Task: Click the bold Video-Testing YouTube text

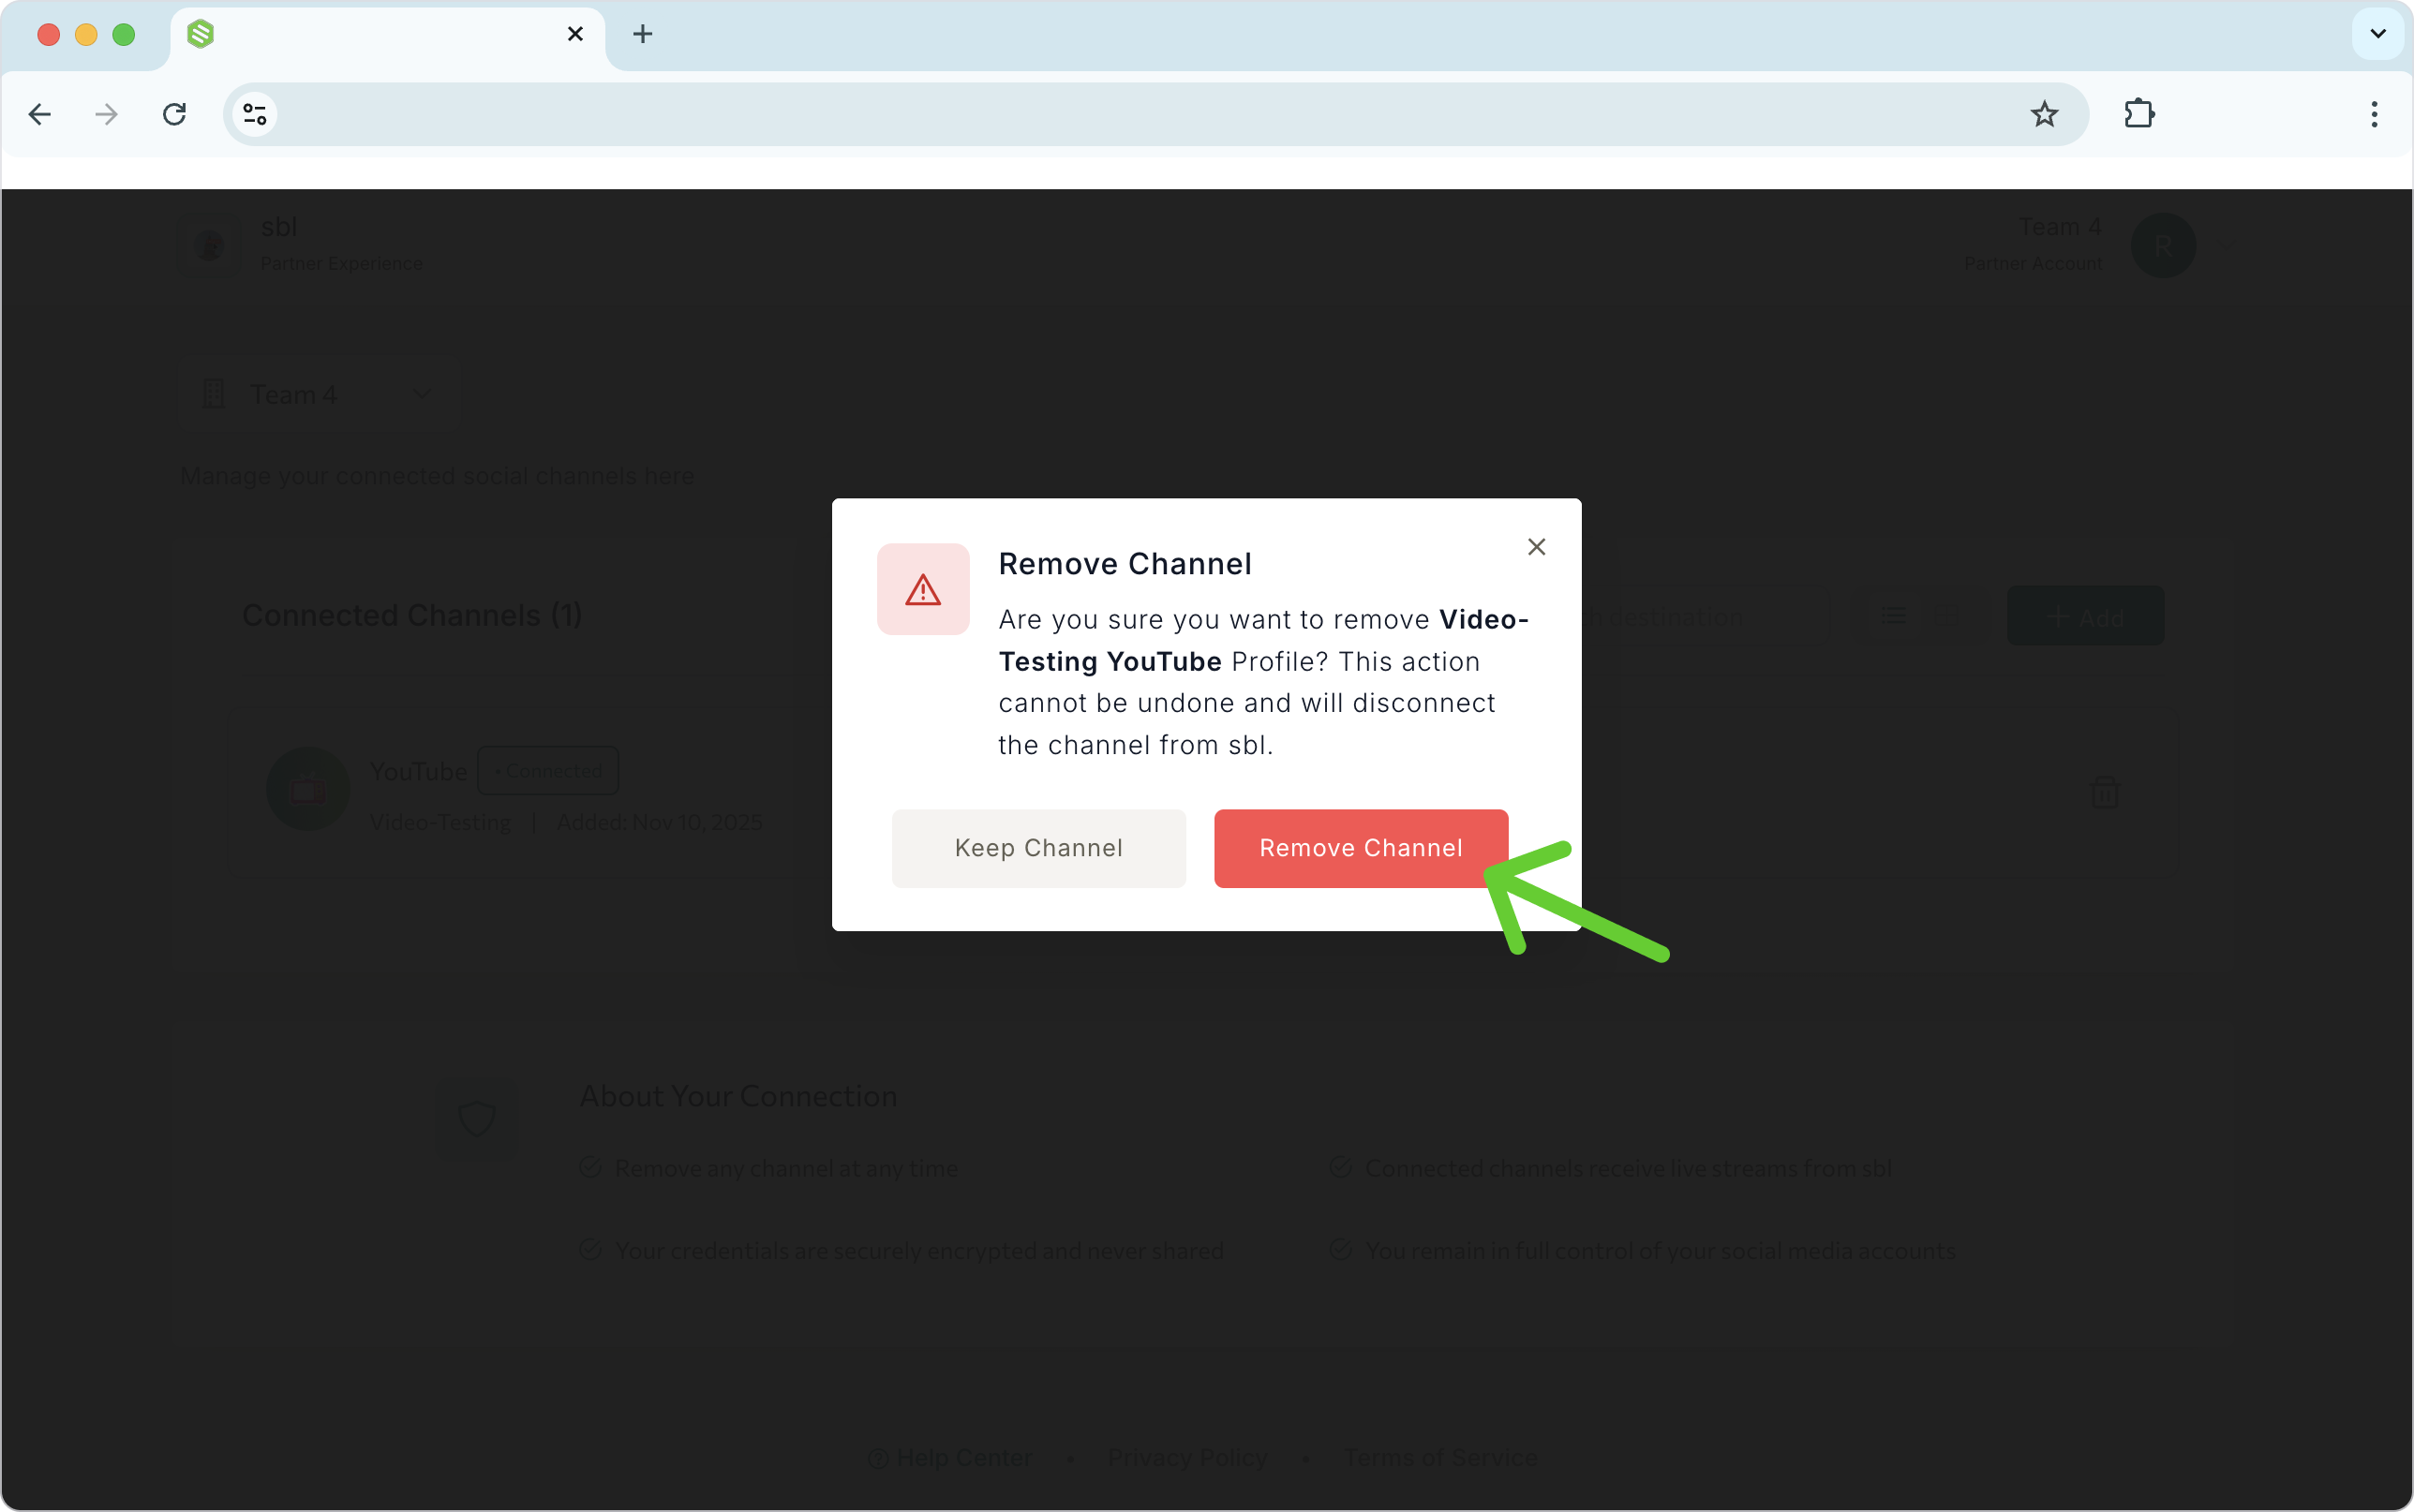Action: 1264,641
